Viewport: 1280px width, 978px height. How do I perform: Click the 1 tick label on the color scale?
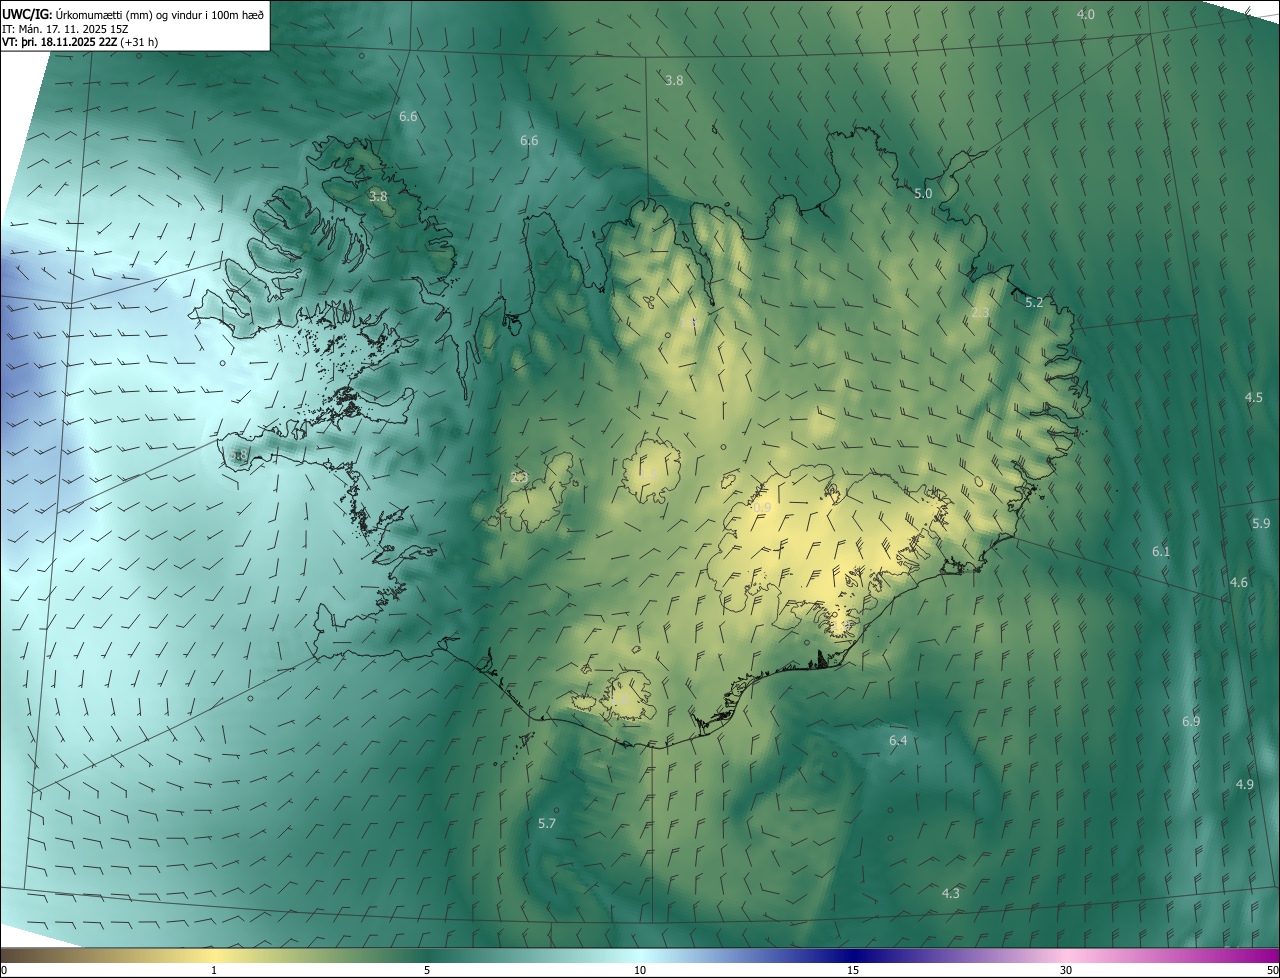click(x=214, y=970)
